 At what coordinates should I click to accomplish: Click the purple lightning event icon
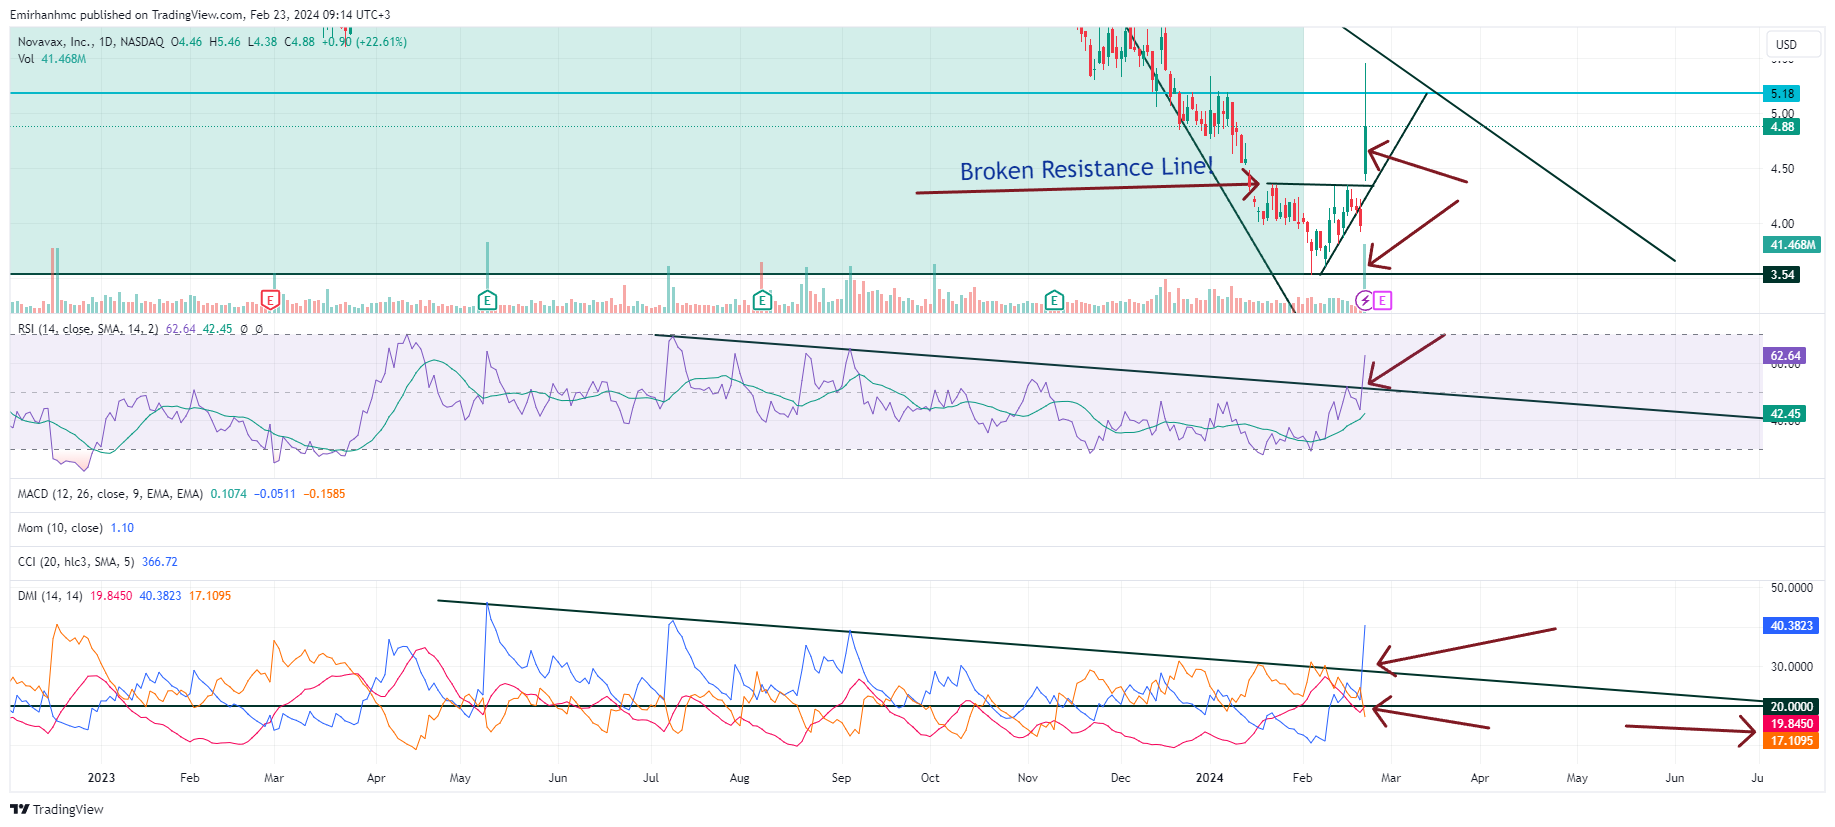tap(1365, 300)
